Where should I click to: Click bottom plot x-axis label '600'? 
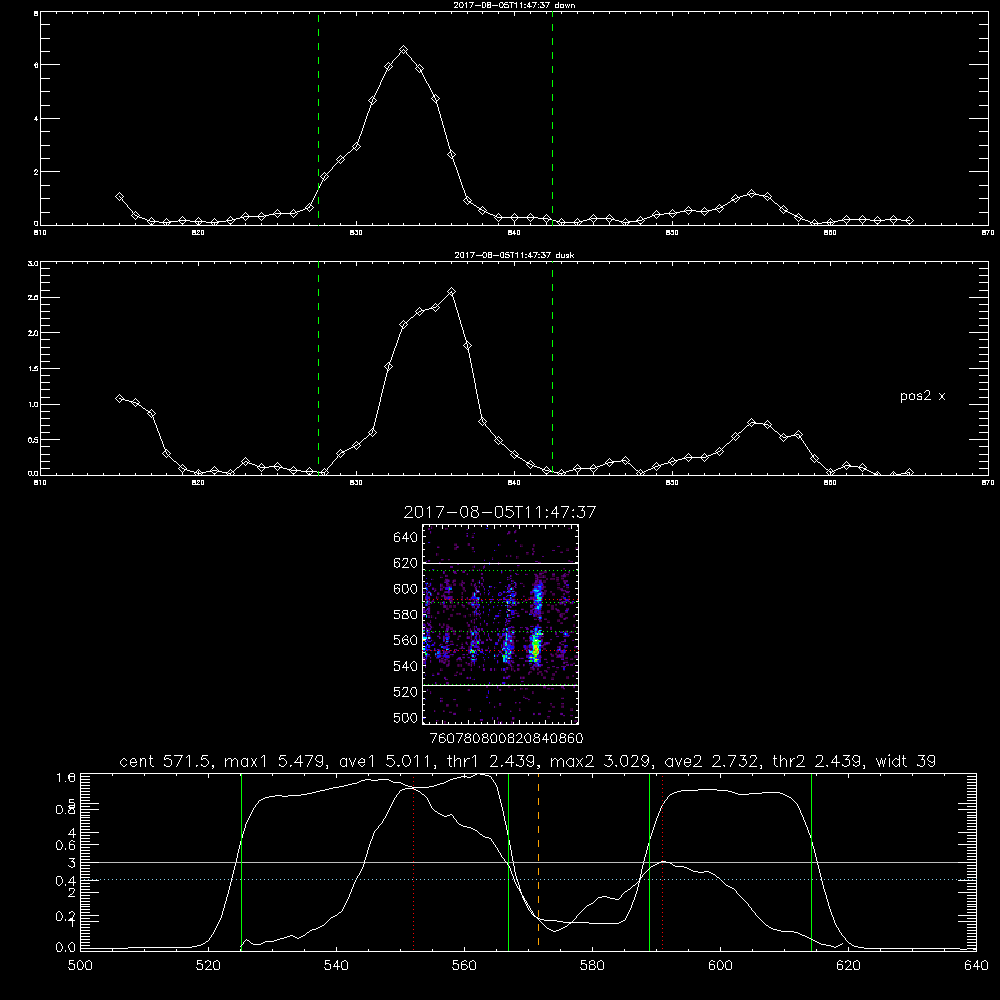click(721, 966)
